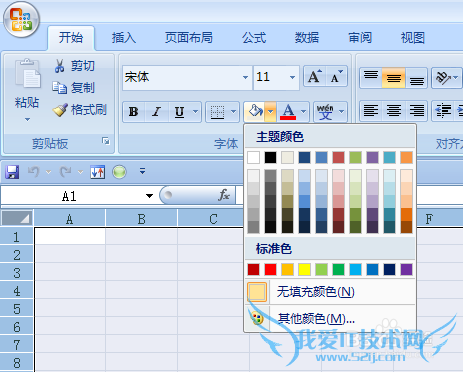Select cell A1

(70, 236)
